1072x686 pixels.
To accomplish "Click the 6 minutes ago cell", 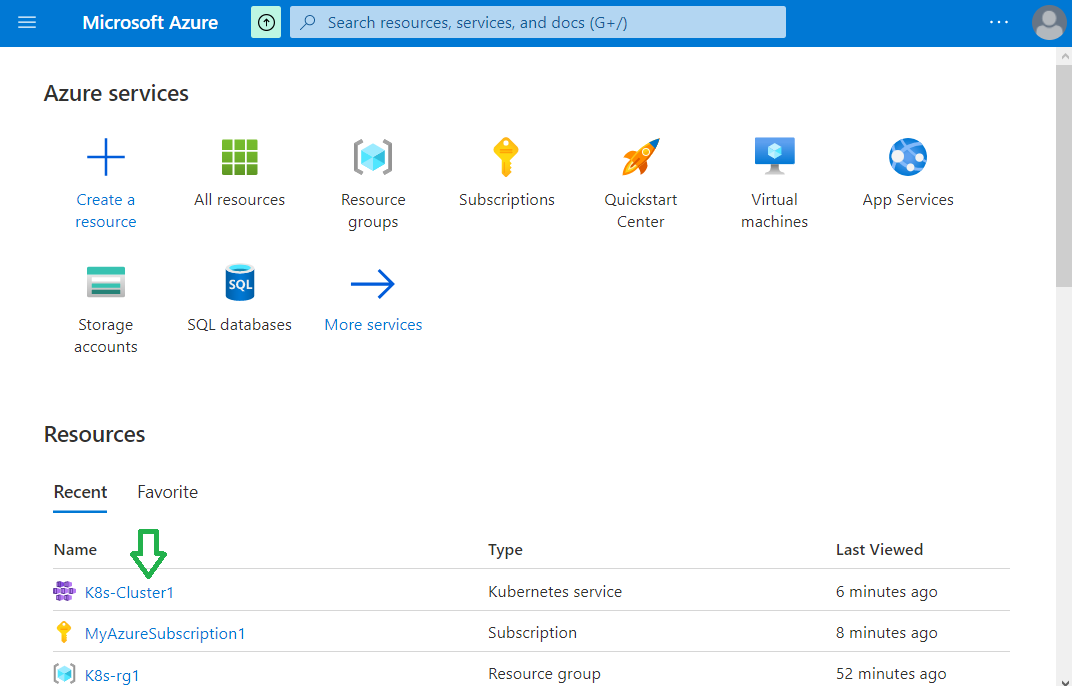I will click(x=887, y=592).
